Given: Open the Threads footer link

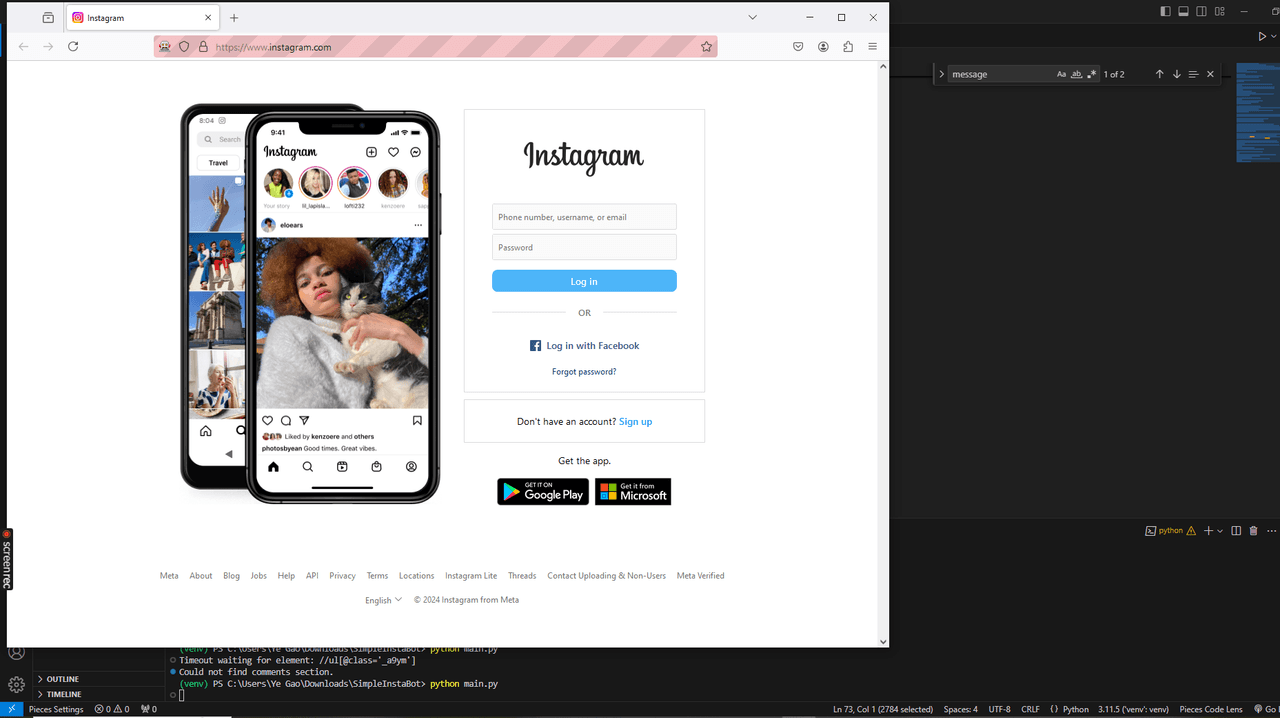Looking at the screenshot, I should (522, 576).
